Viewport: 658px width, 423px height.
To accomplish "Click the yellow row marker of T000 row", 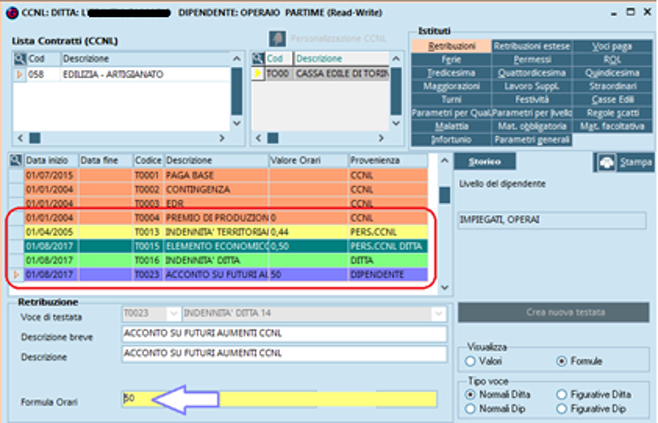I will tap(258, 74).
